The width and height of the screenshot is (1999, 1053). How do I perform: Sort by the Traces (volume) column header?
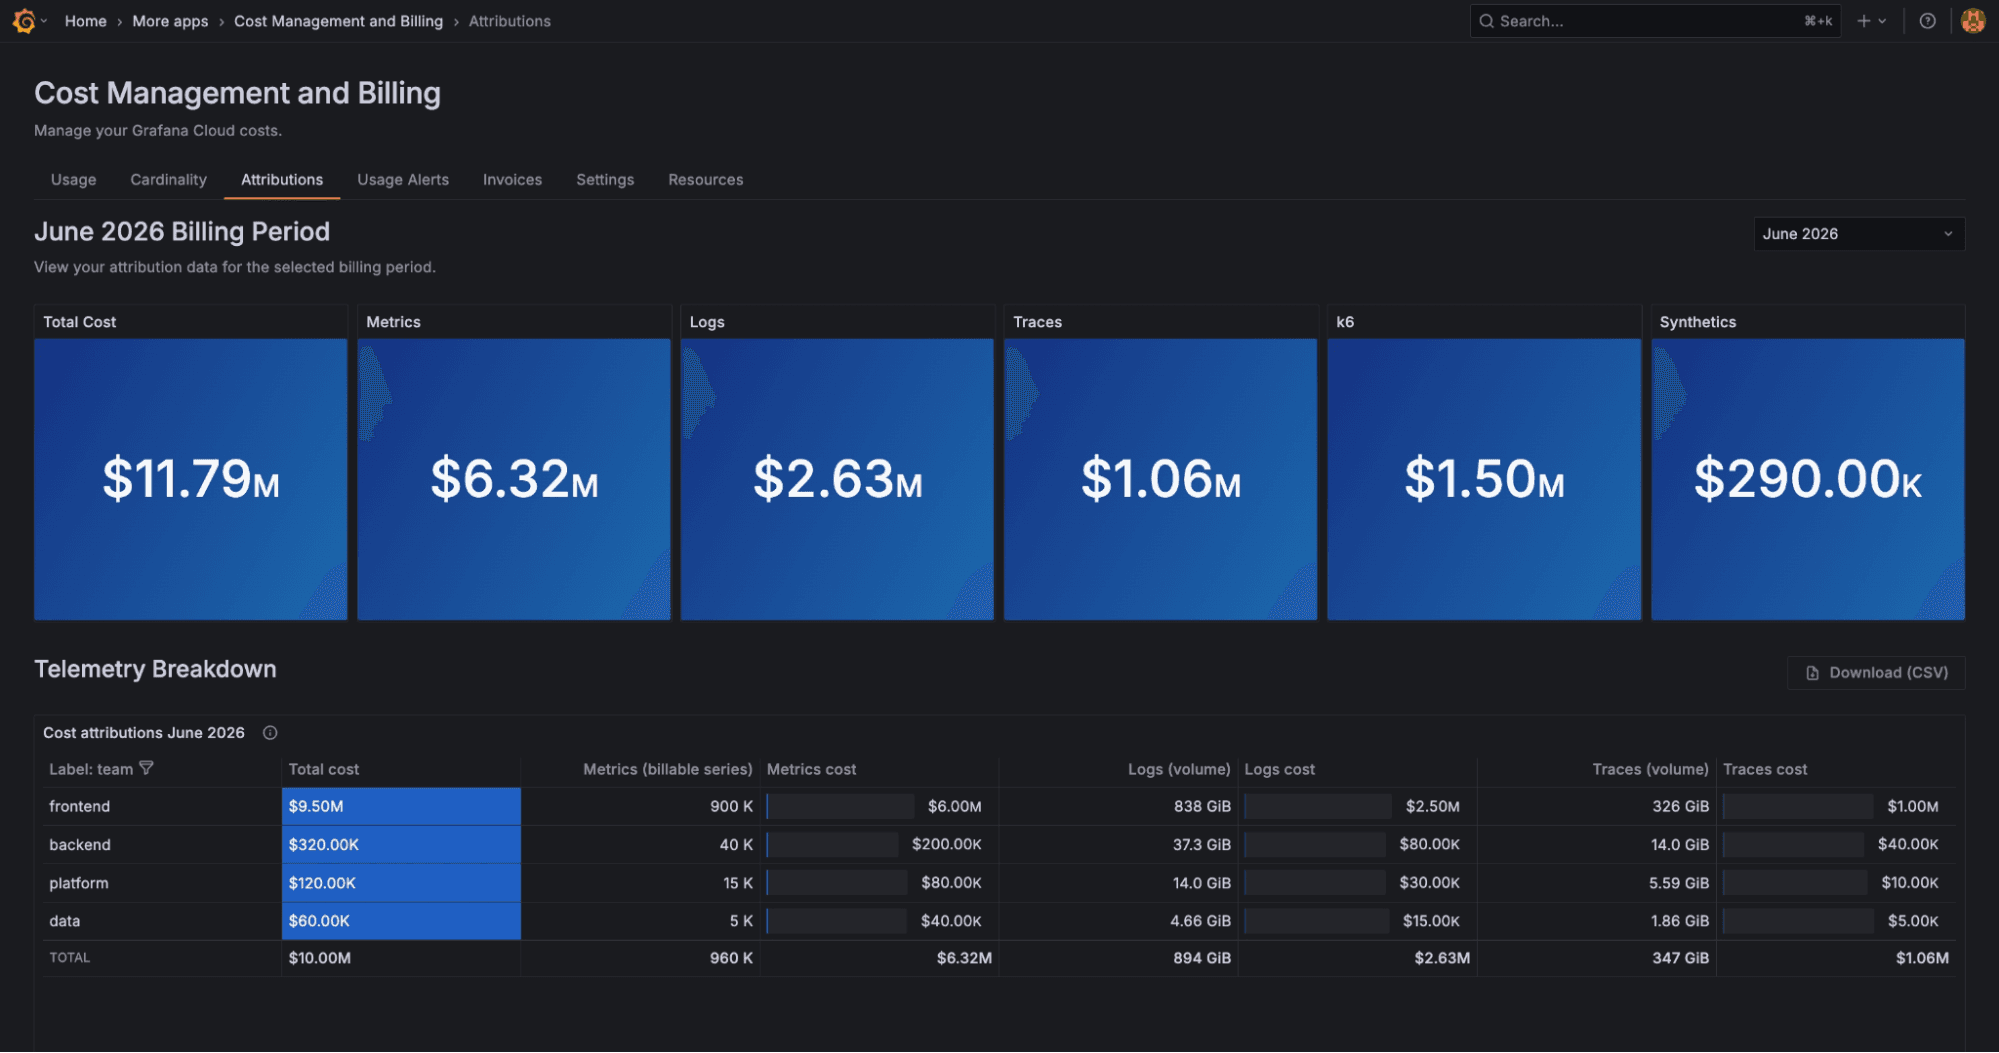1650,769
